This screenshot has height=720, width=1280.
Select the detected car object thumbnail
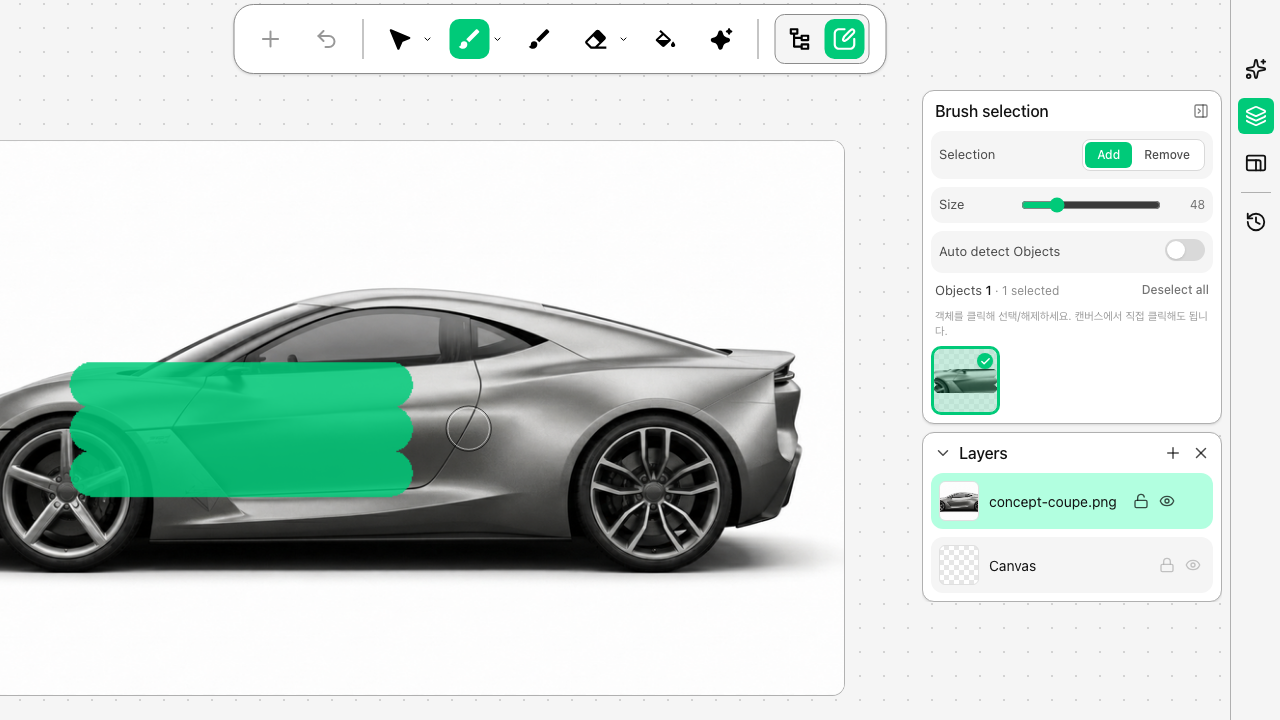[965, 380]
